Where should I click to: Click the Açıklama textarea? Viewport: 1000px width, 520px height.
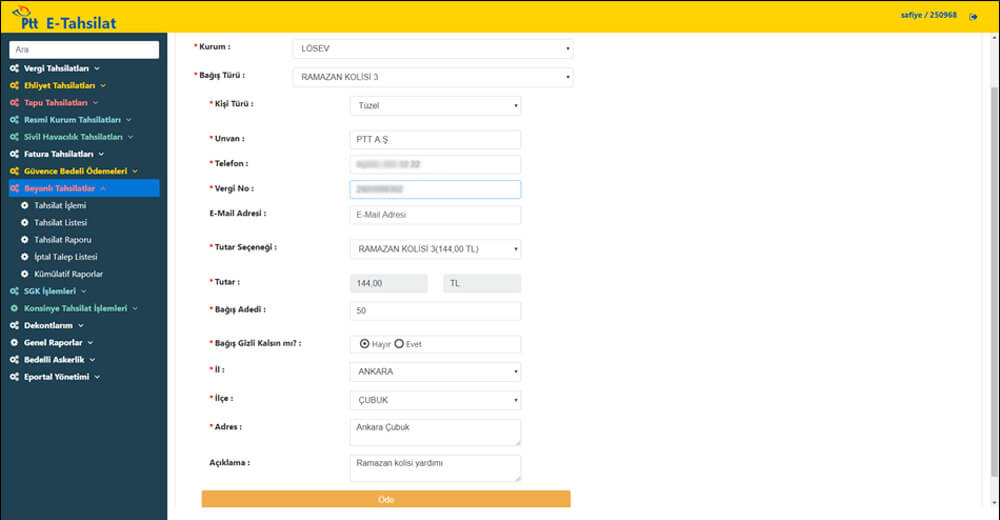tap(435, 468)
